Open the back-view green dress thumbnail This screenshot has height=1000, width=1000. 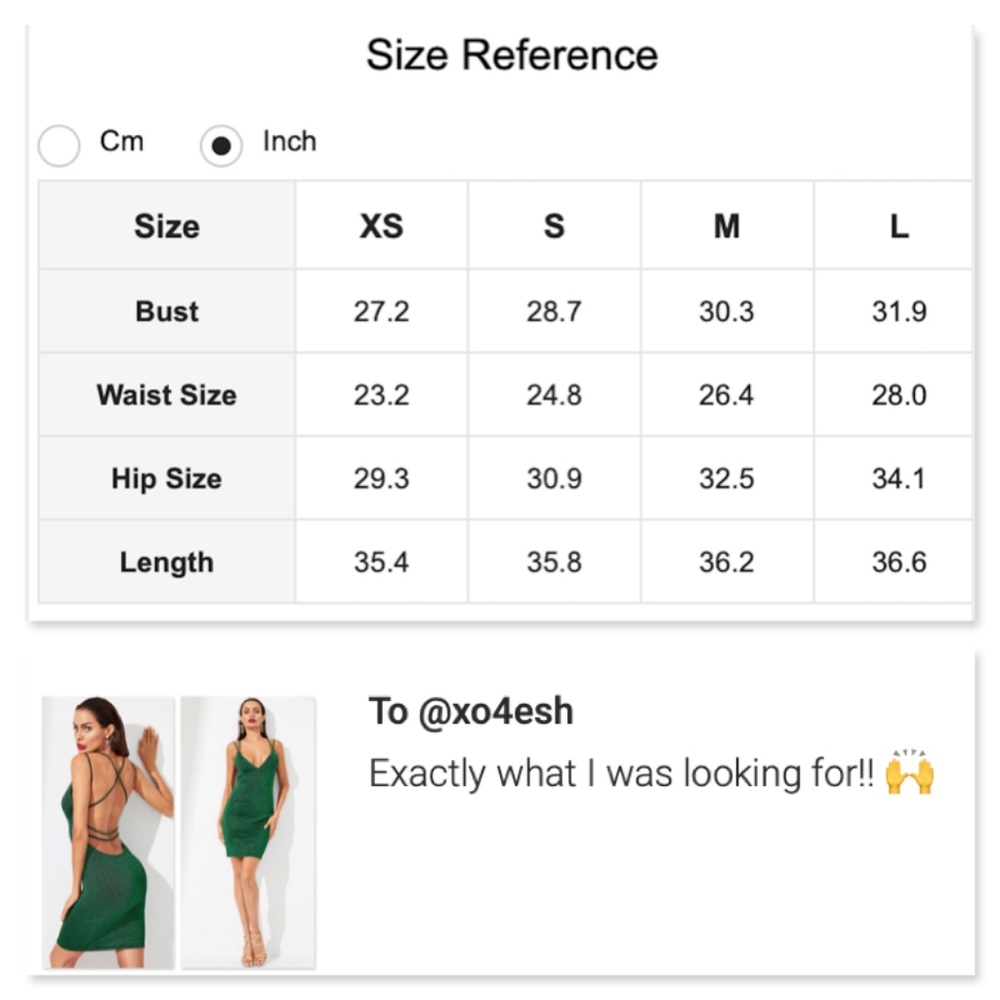(108, 832)
